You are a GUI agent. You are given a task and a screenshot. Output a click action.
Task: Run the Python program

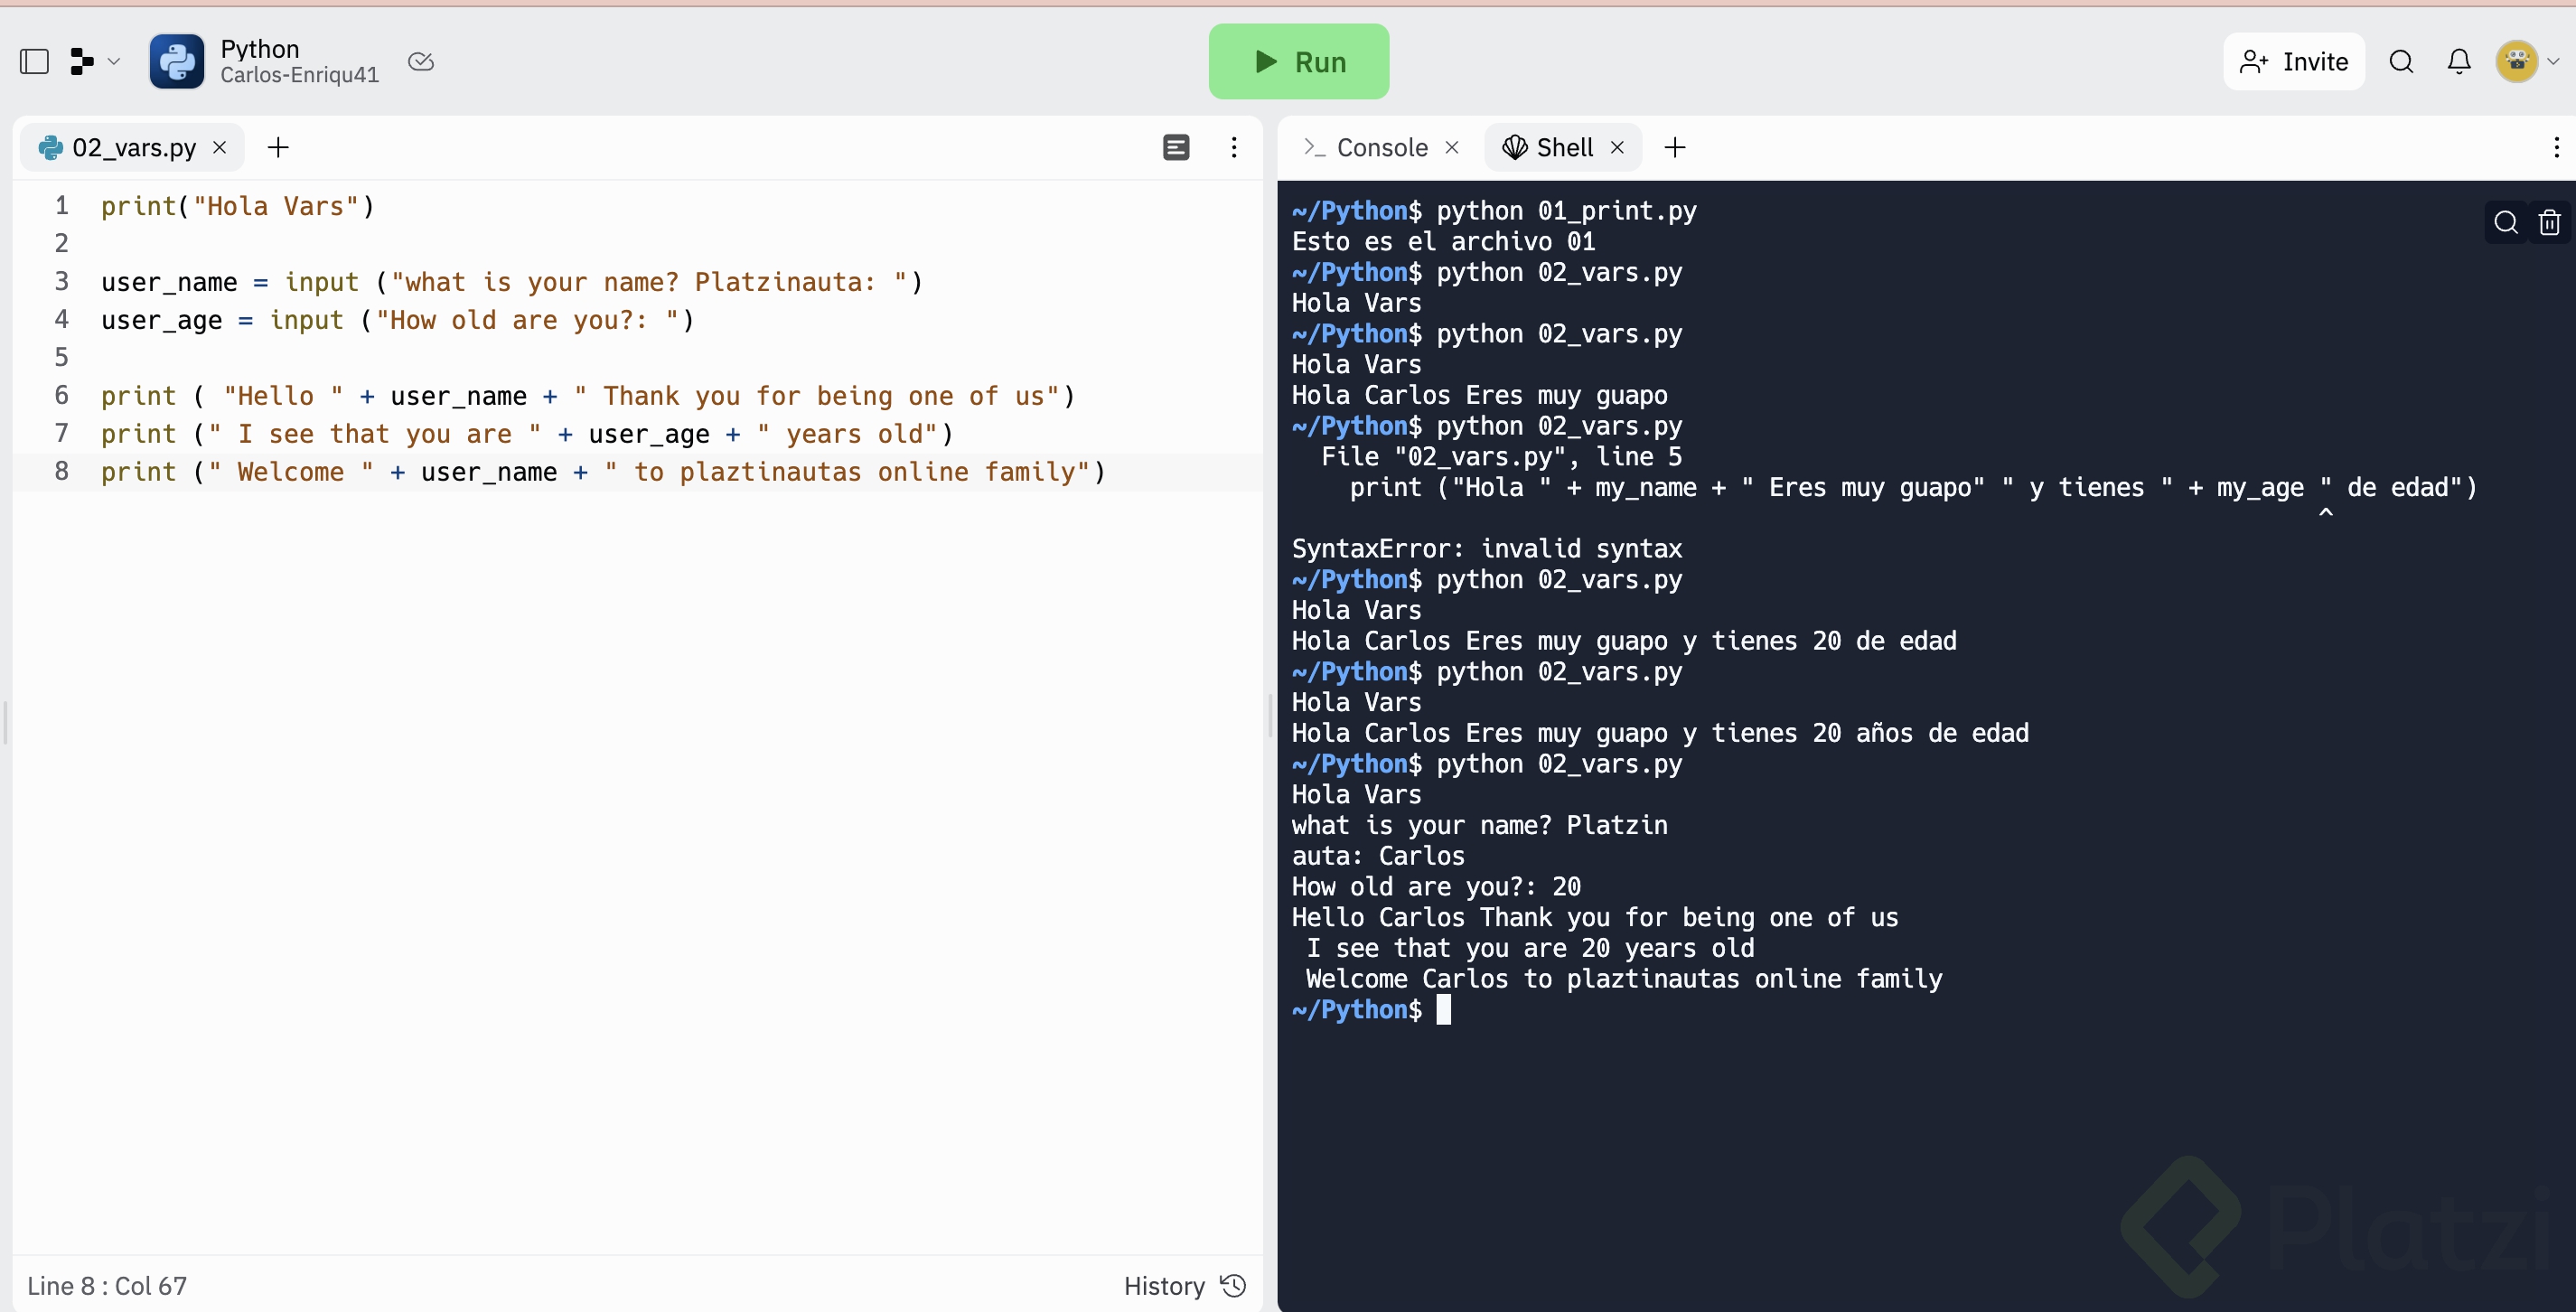1298,62
